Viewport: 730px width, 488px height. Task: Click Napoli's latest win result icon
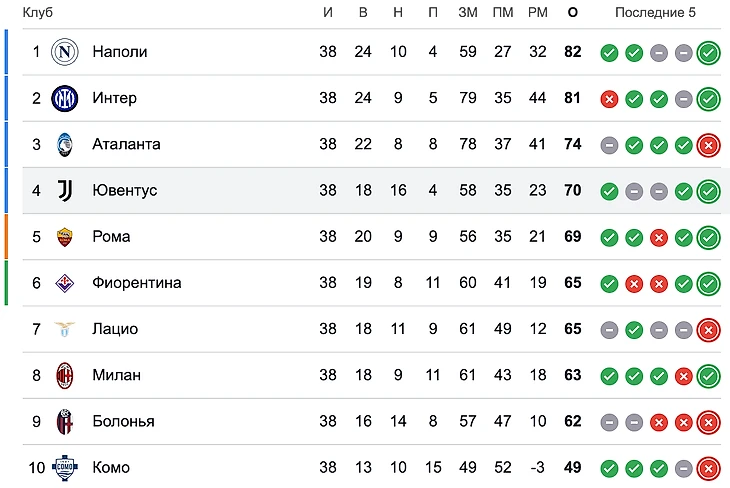[709, 52]
